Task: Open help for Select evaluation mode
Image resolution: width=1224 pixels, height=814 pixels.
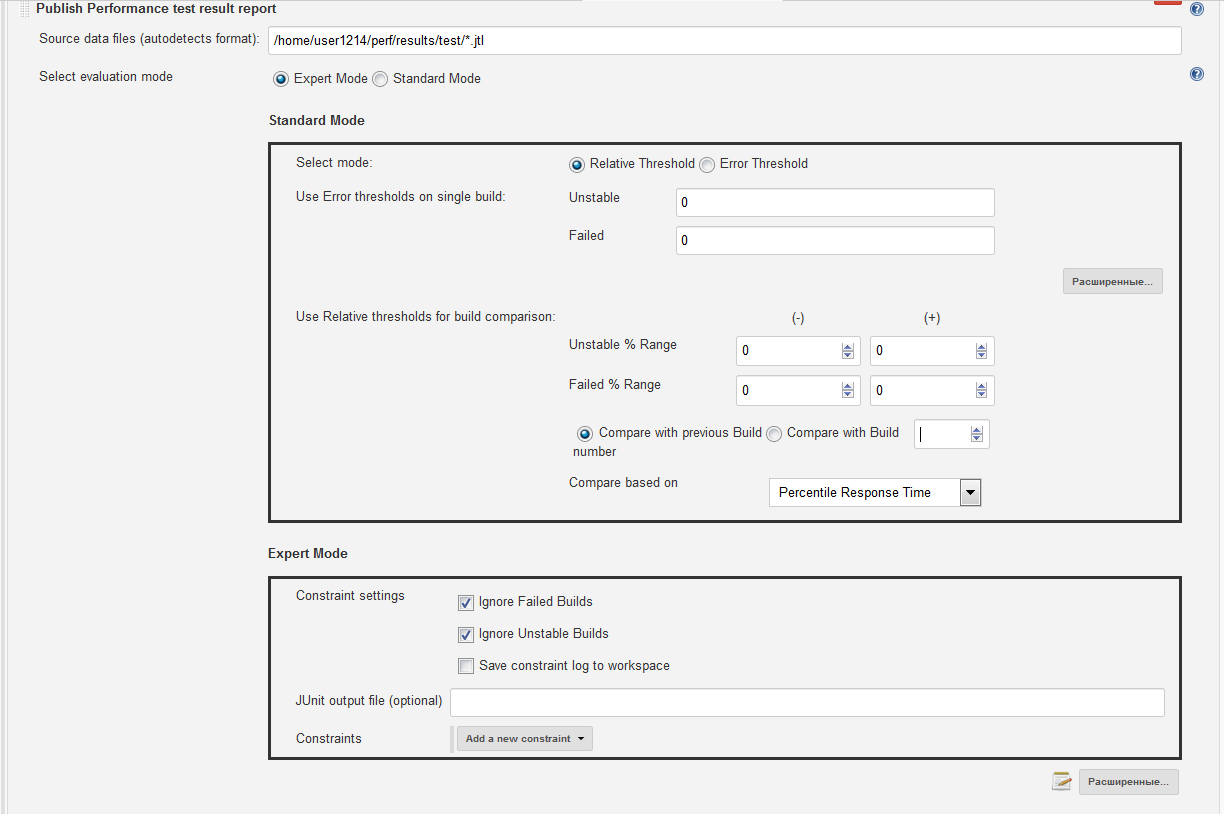Action: pyautogui.click(x=1197, y=75)
